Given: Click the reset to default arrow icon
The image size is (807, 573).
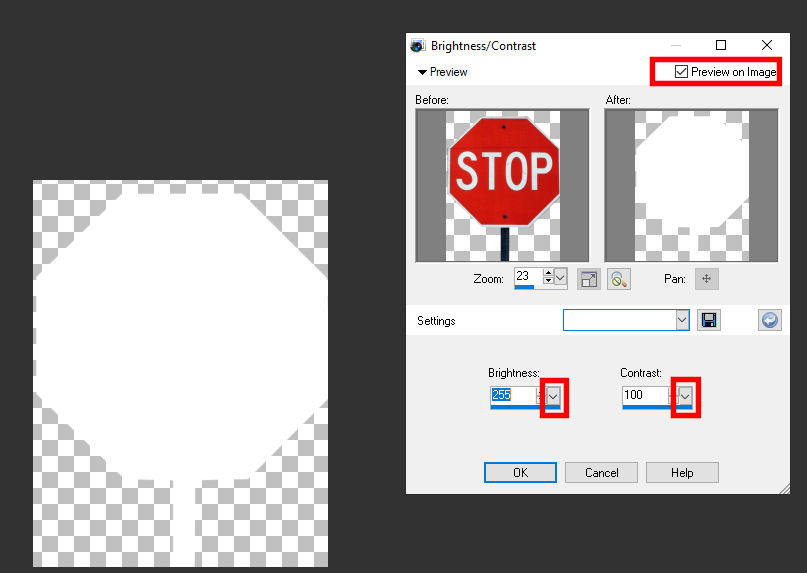Looking at the screenshot, I should [769, 320].
